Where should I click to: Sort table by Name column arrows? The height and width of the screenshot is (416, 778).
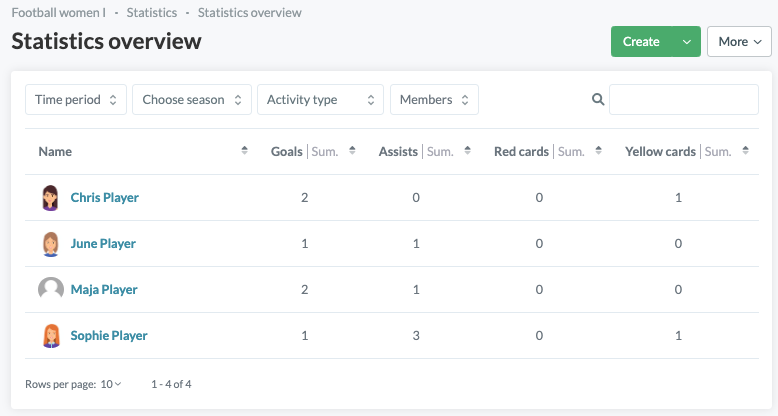[245, 150]
